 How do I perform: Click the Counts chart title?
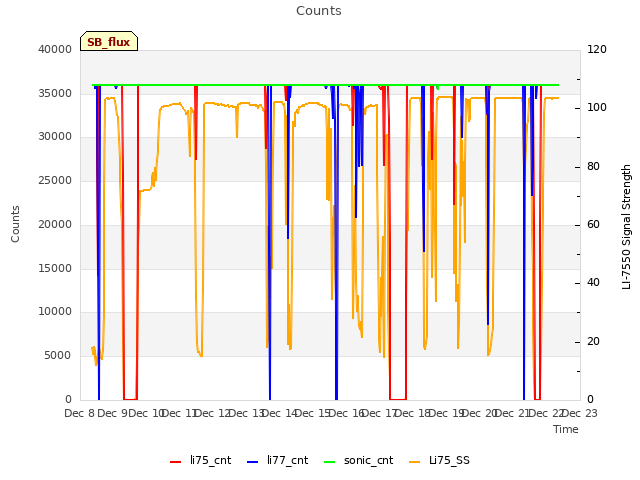coord(319,11)
